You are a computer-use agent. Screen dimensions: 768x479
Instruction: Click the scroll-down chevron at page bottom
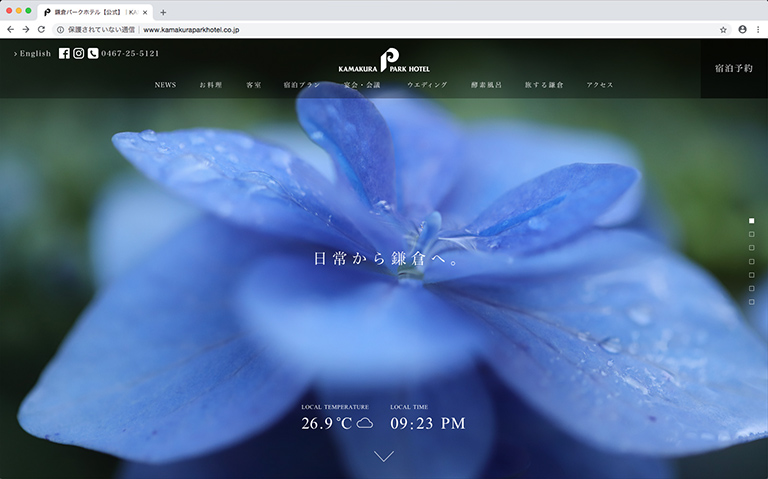[x=384, y=456]
